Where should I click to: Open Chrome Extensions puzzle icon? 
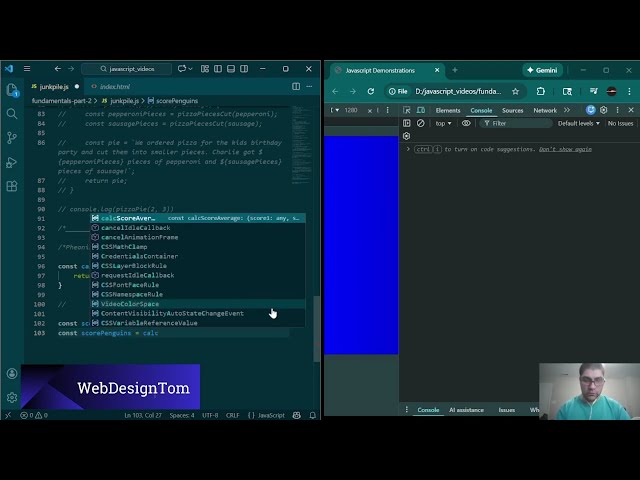pos(540,91)
